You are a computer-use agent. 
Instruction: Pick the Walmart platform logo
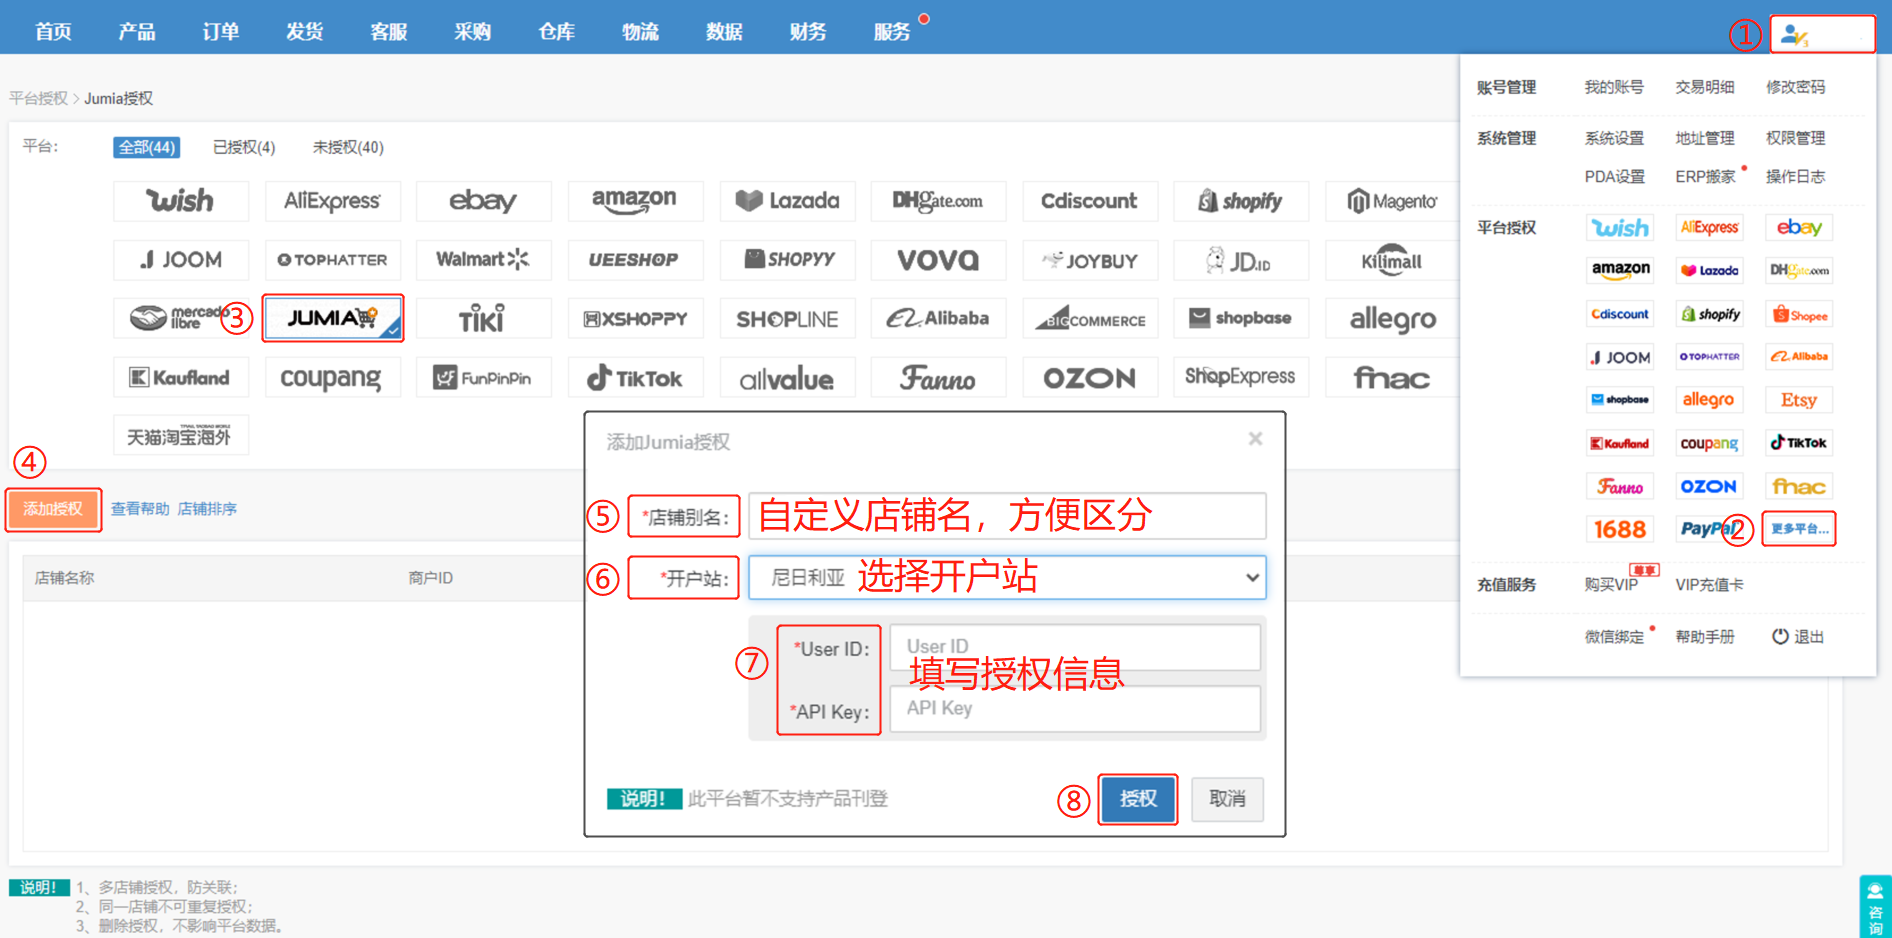[484, 260]
